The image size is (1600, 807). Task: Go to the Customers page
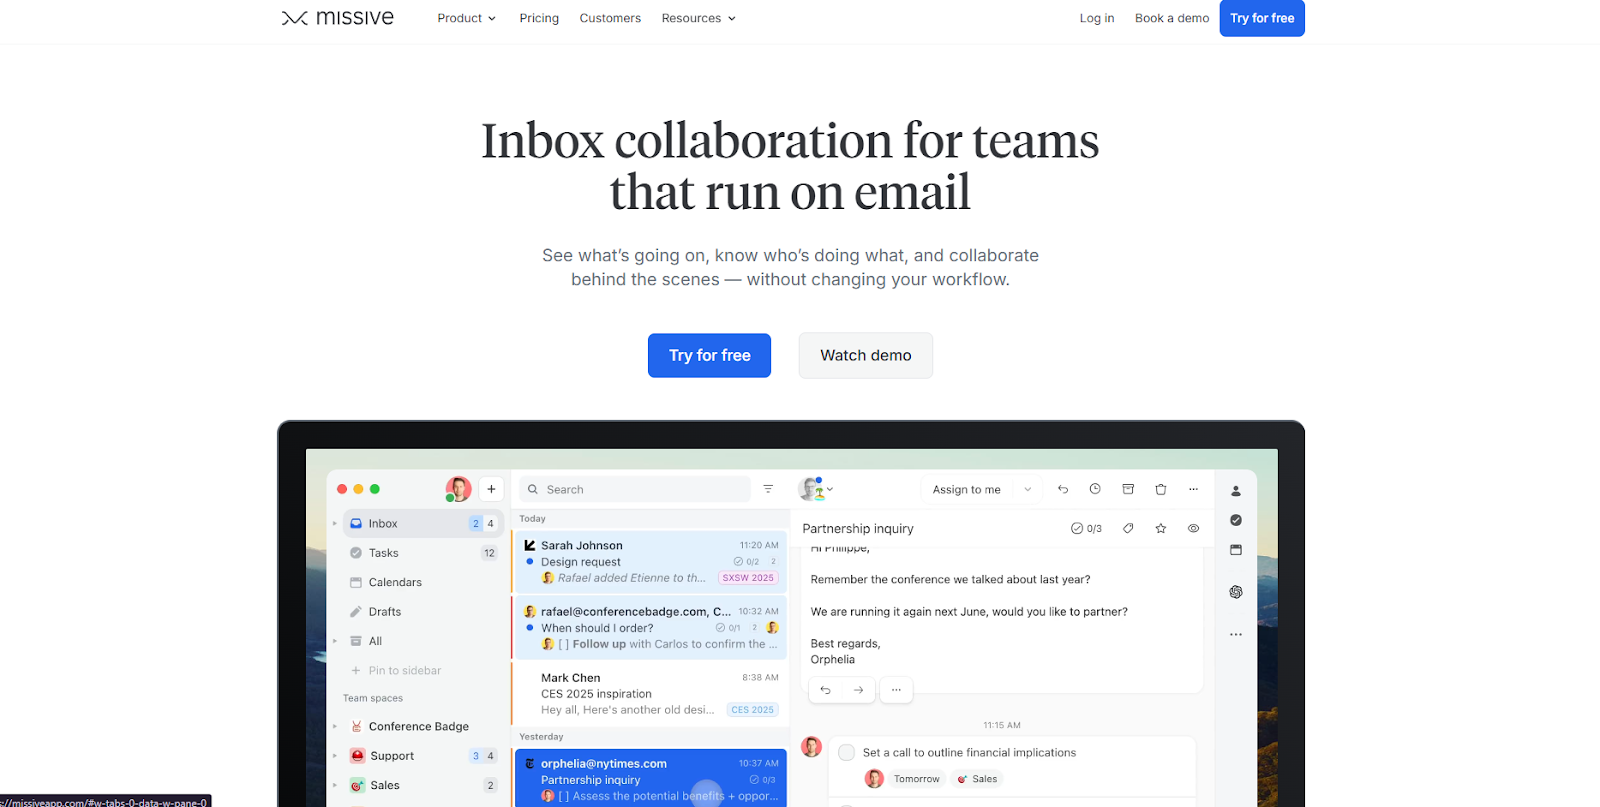tap(610, 18)
